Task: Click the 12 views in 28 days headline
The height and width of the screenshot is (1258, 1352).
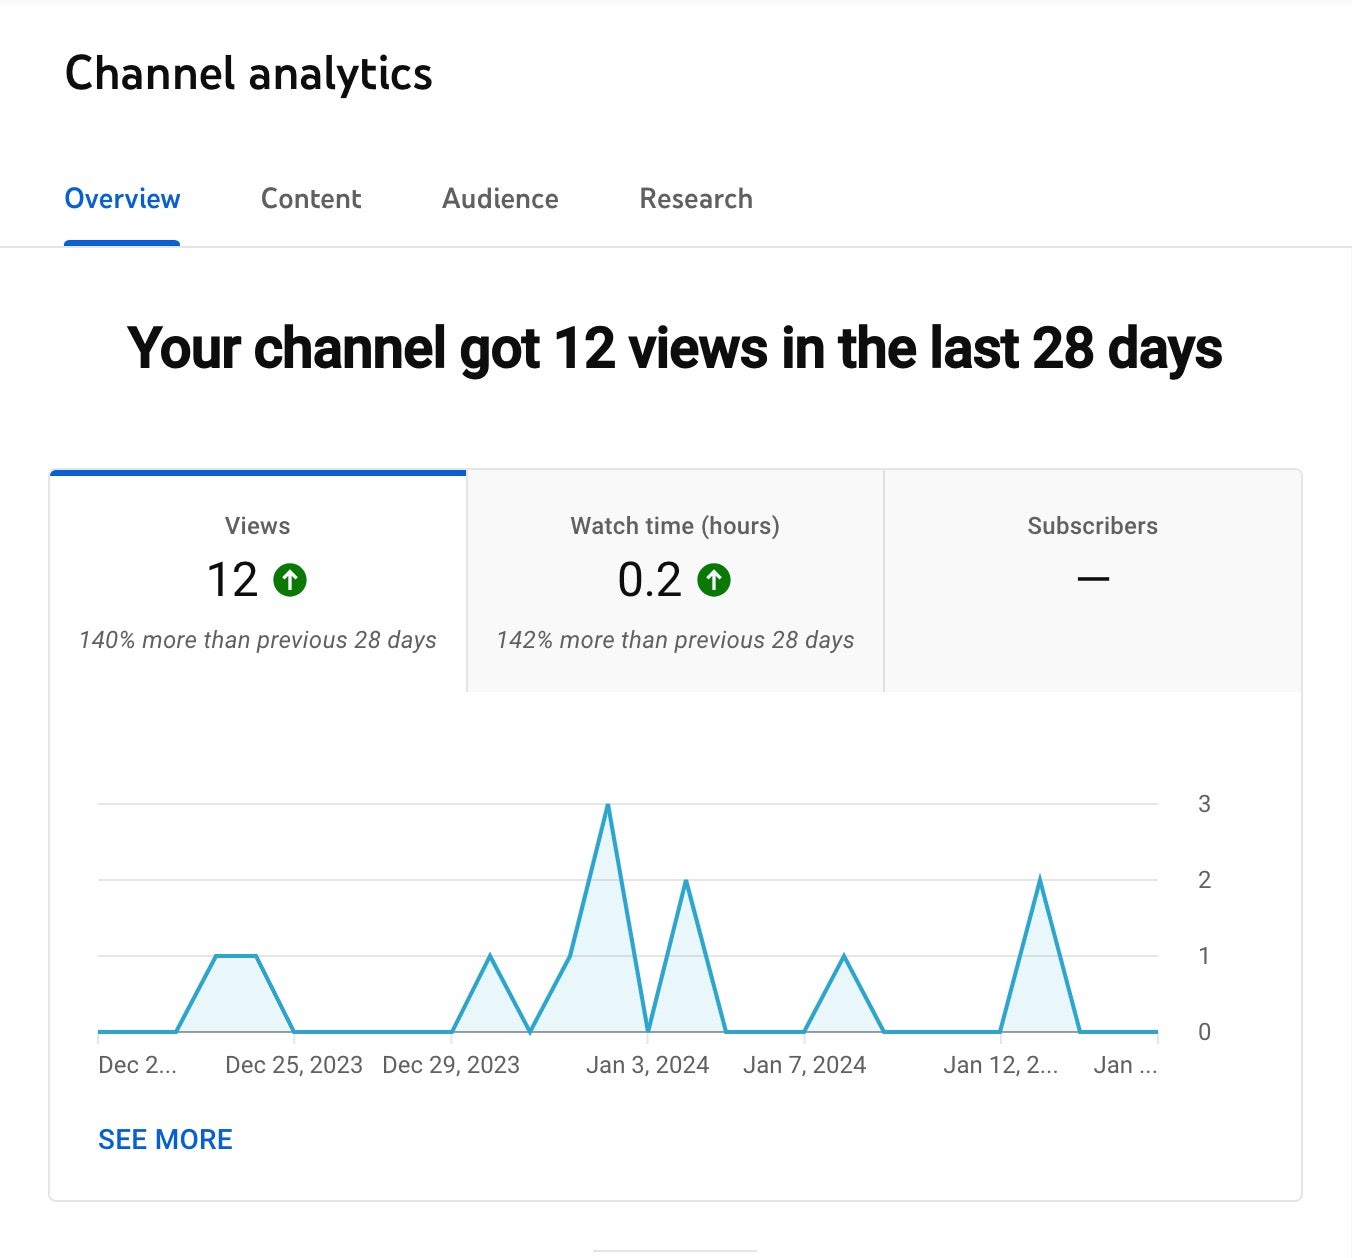Action: (x=675, y=348)
